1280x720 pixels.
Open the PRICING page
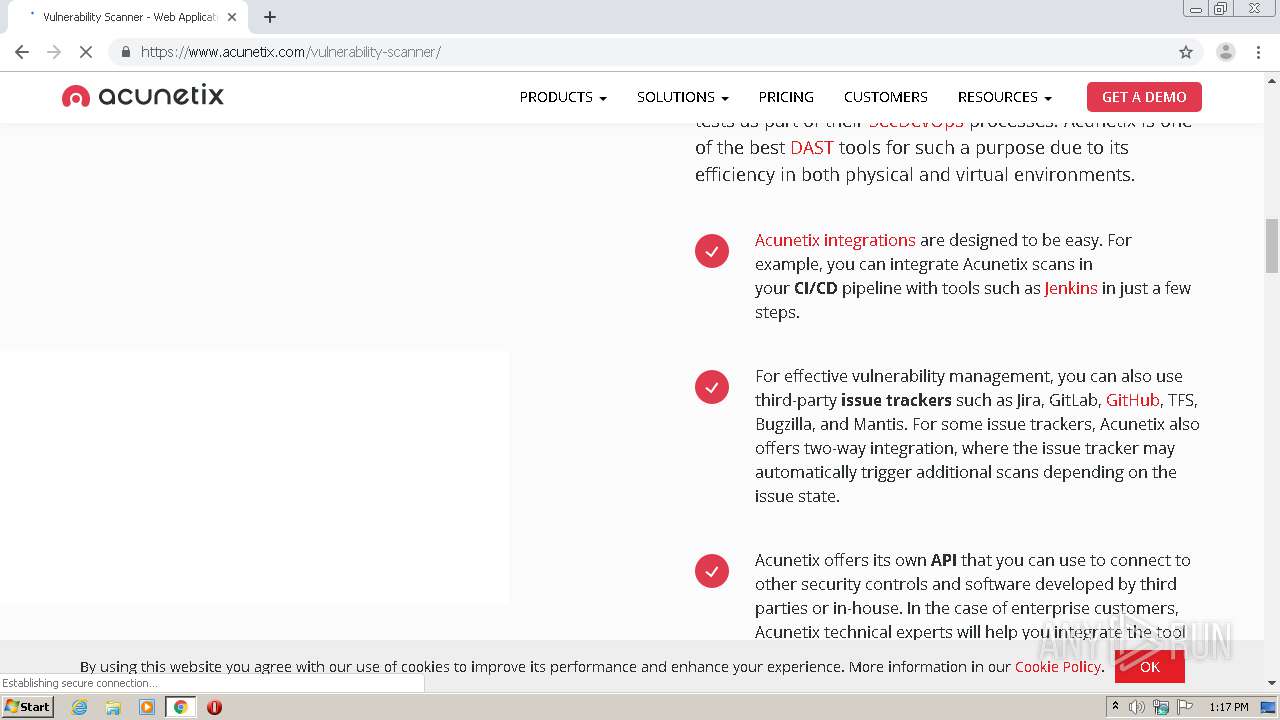point(786,97)
